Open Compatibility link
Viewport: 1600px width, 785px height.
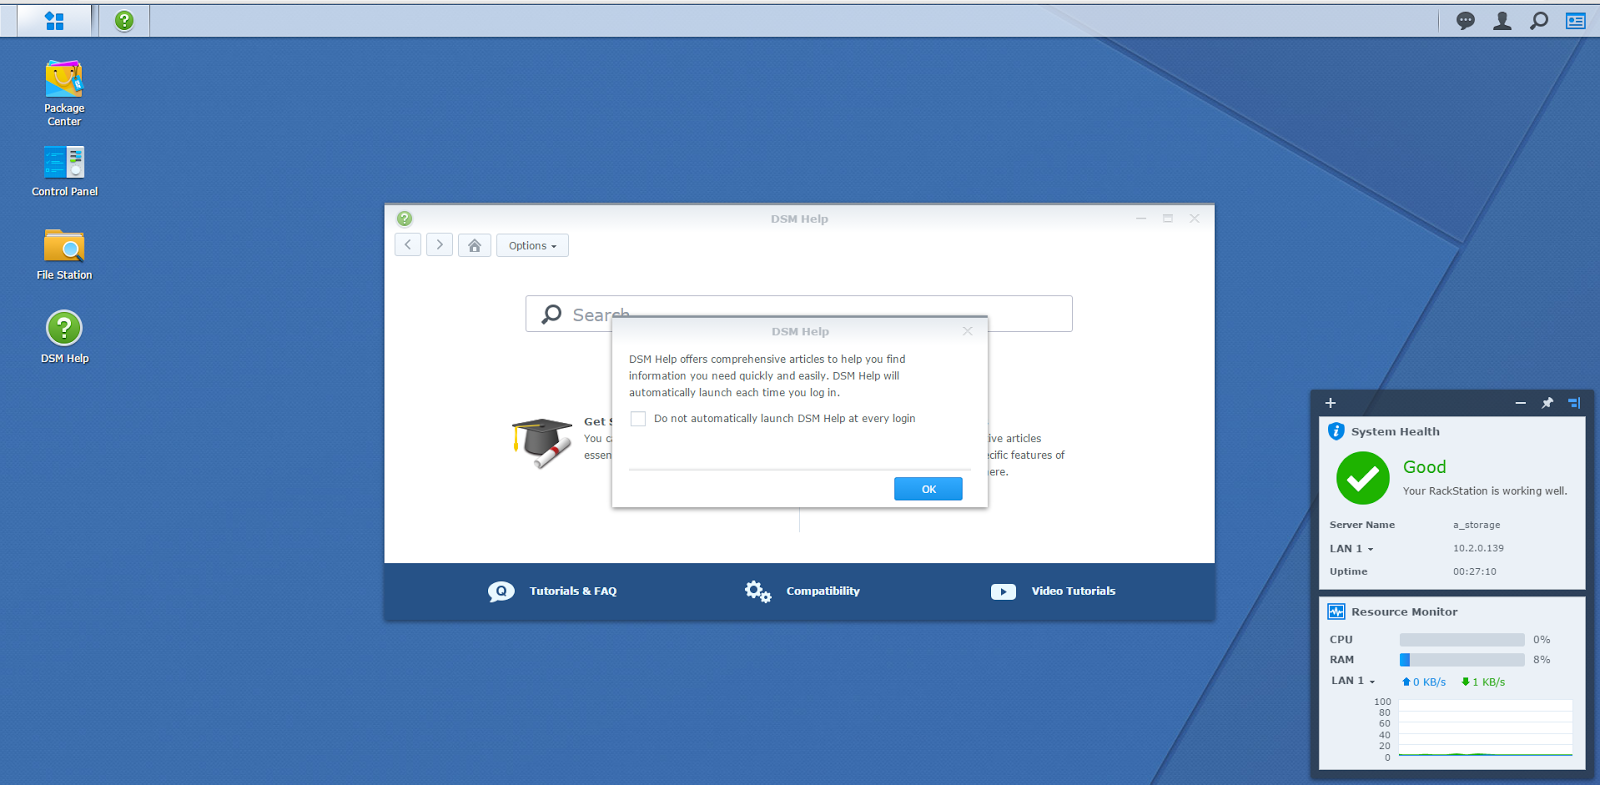click(x=823, y=591)
